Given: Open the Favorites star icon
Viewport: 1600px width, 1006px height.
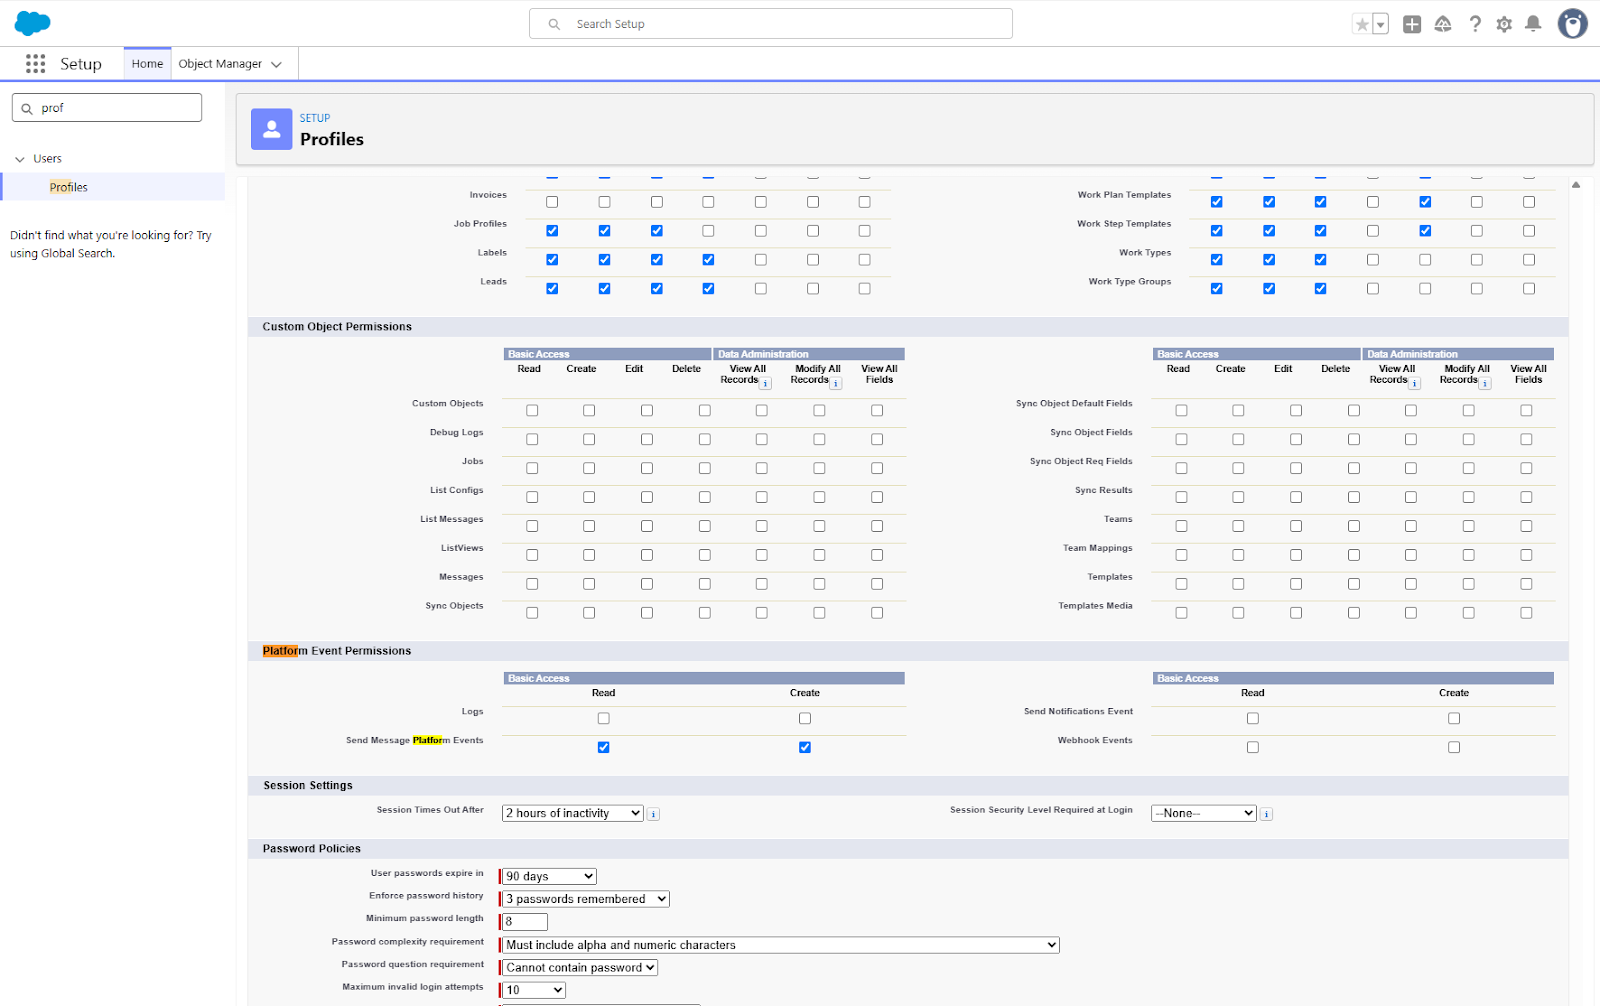Looking at the screenshot, I should [x=1361, y=25].
